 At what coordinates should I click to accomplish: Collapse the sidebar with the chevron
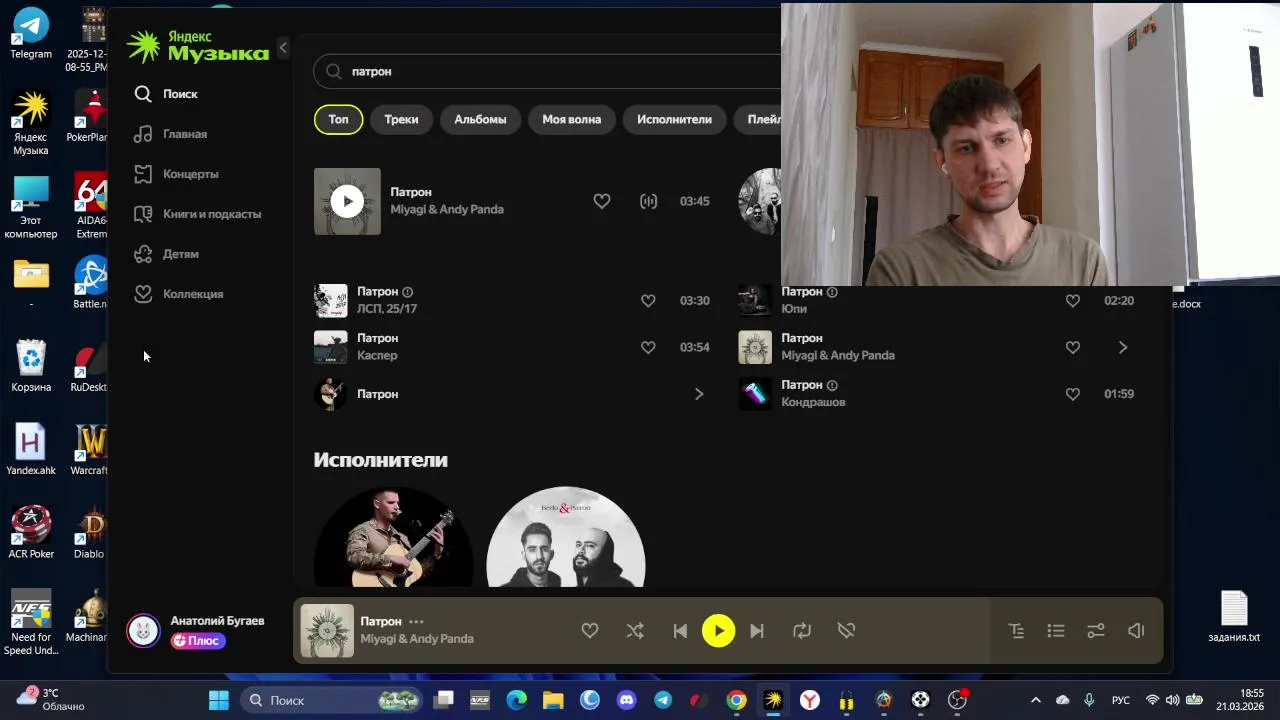pos(283,47)
